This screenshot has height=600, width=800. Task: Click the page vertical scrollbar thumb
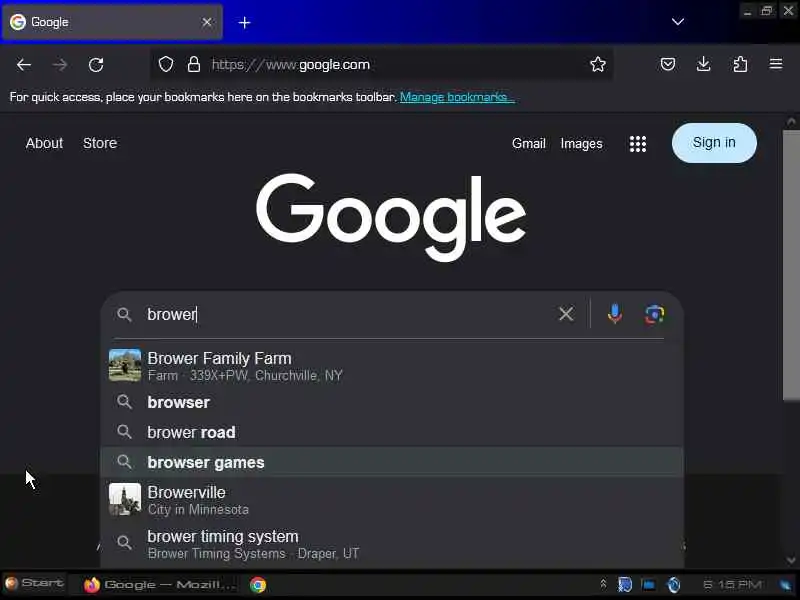click(x=791, y=265)
